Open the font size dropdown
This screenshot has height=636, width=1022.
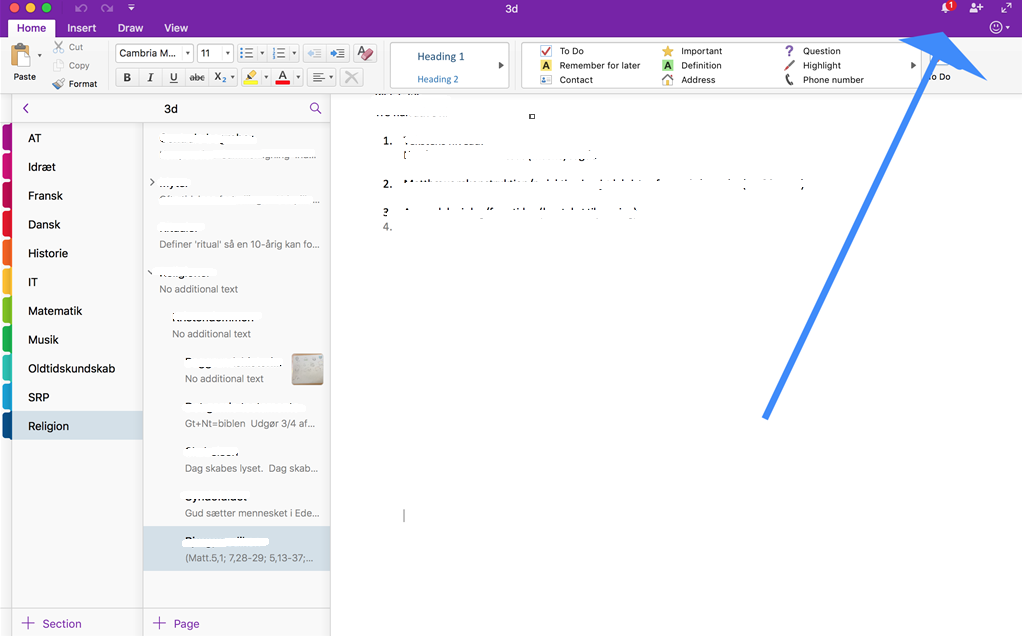coord(227,53)
